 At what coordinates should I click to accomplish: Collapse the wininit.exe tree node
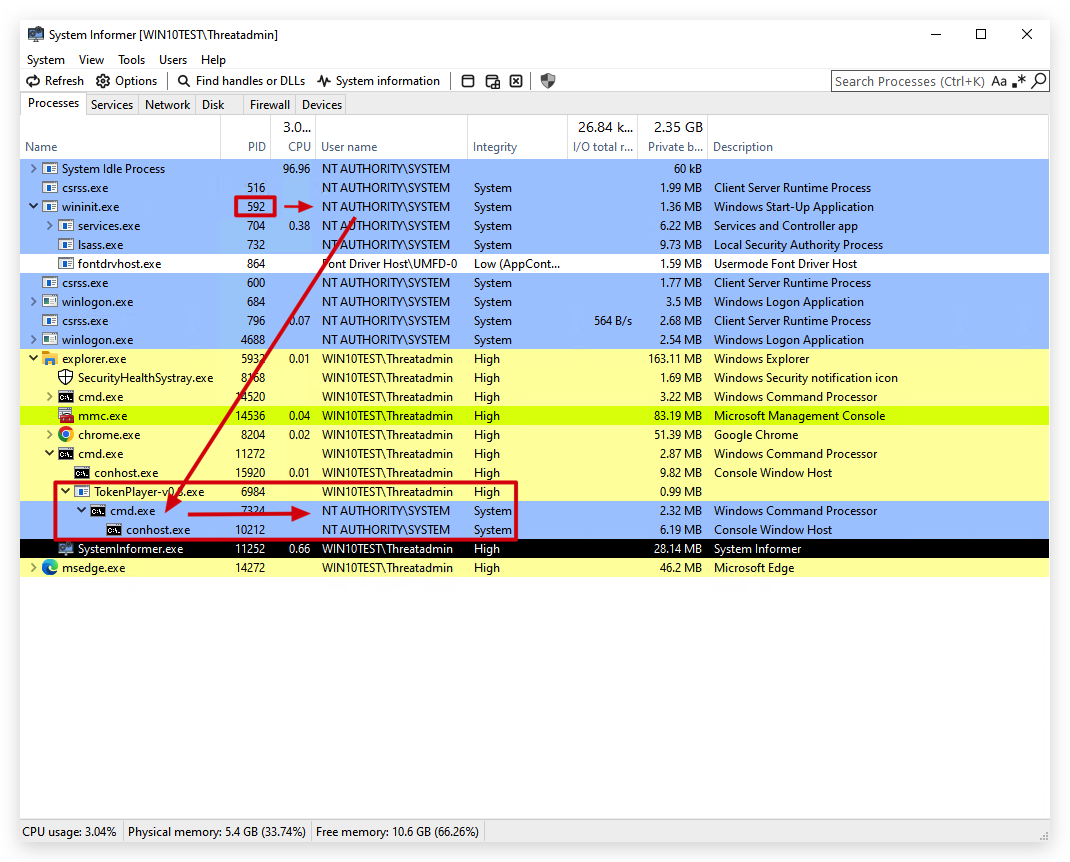tap(33, 206)
